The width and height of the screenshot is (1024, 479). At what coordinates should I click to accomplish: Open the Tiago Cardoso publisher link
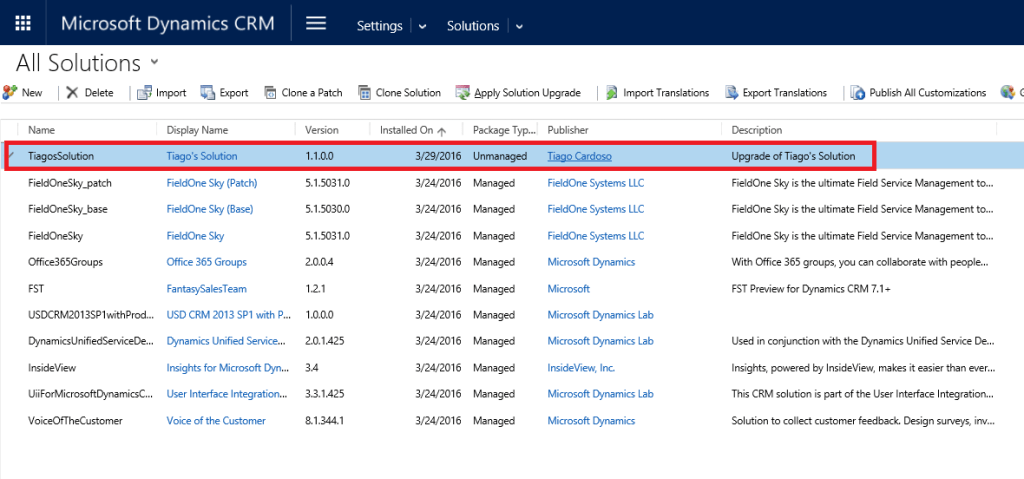tap(579, 156)
